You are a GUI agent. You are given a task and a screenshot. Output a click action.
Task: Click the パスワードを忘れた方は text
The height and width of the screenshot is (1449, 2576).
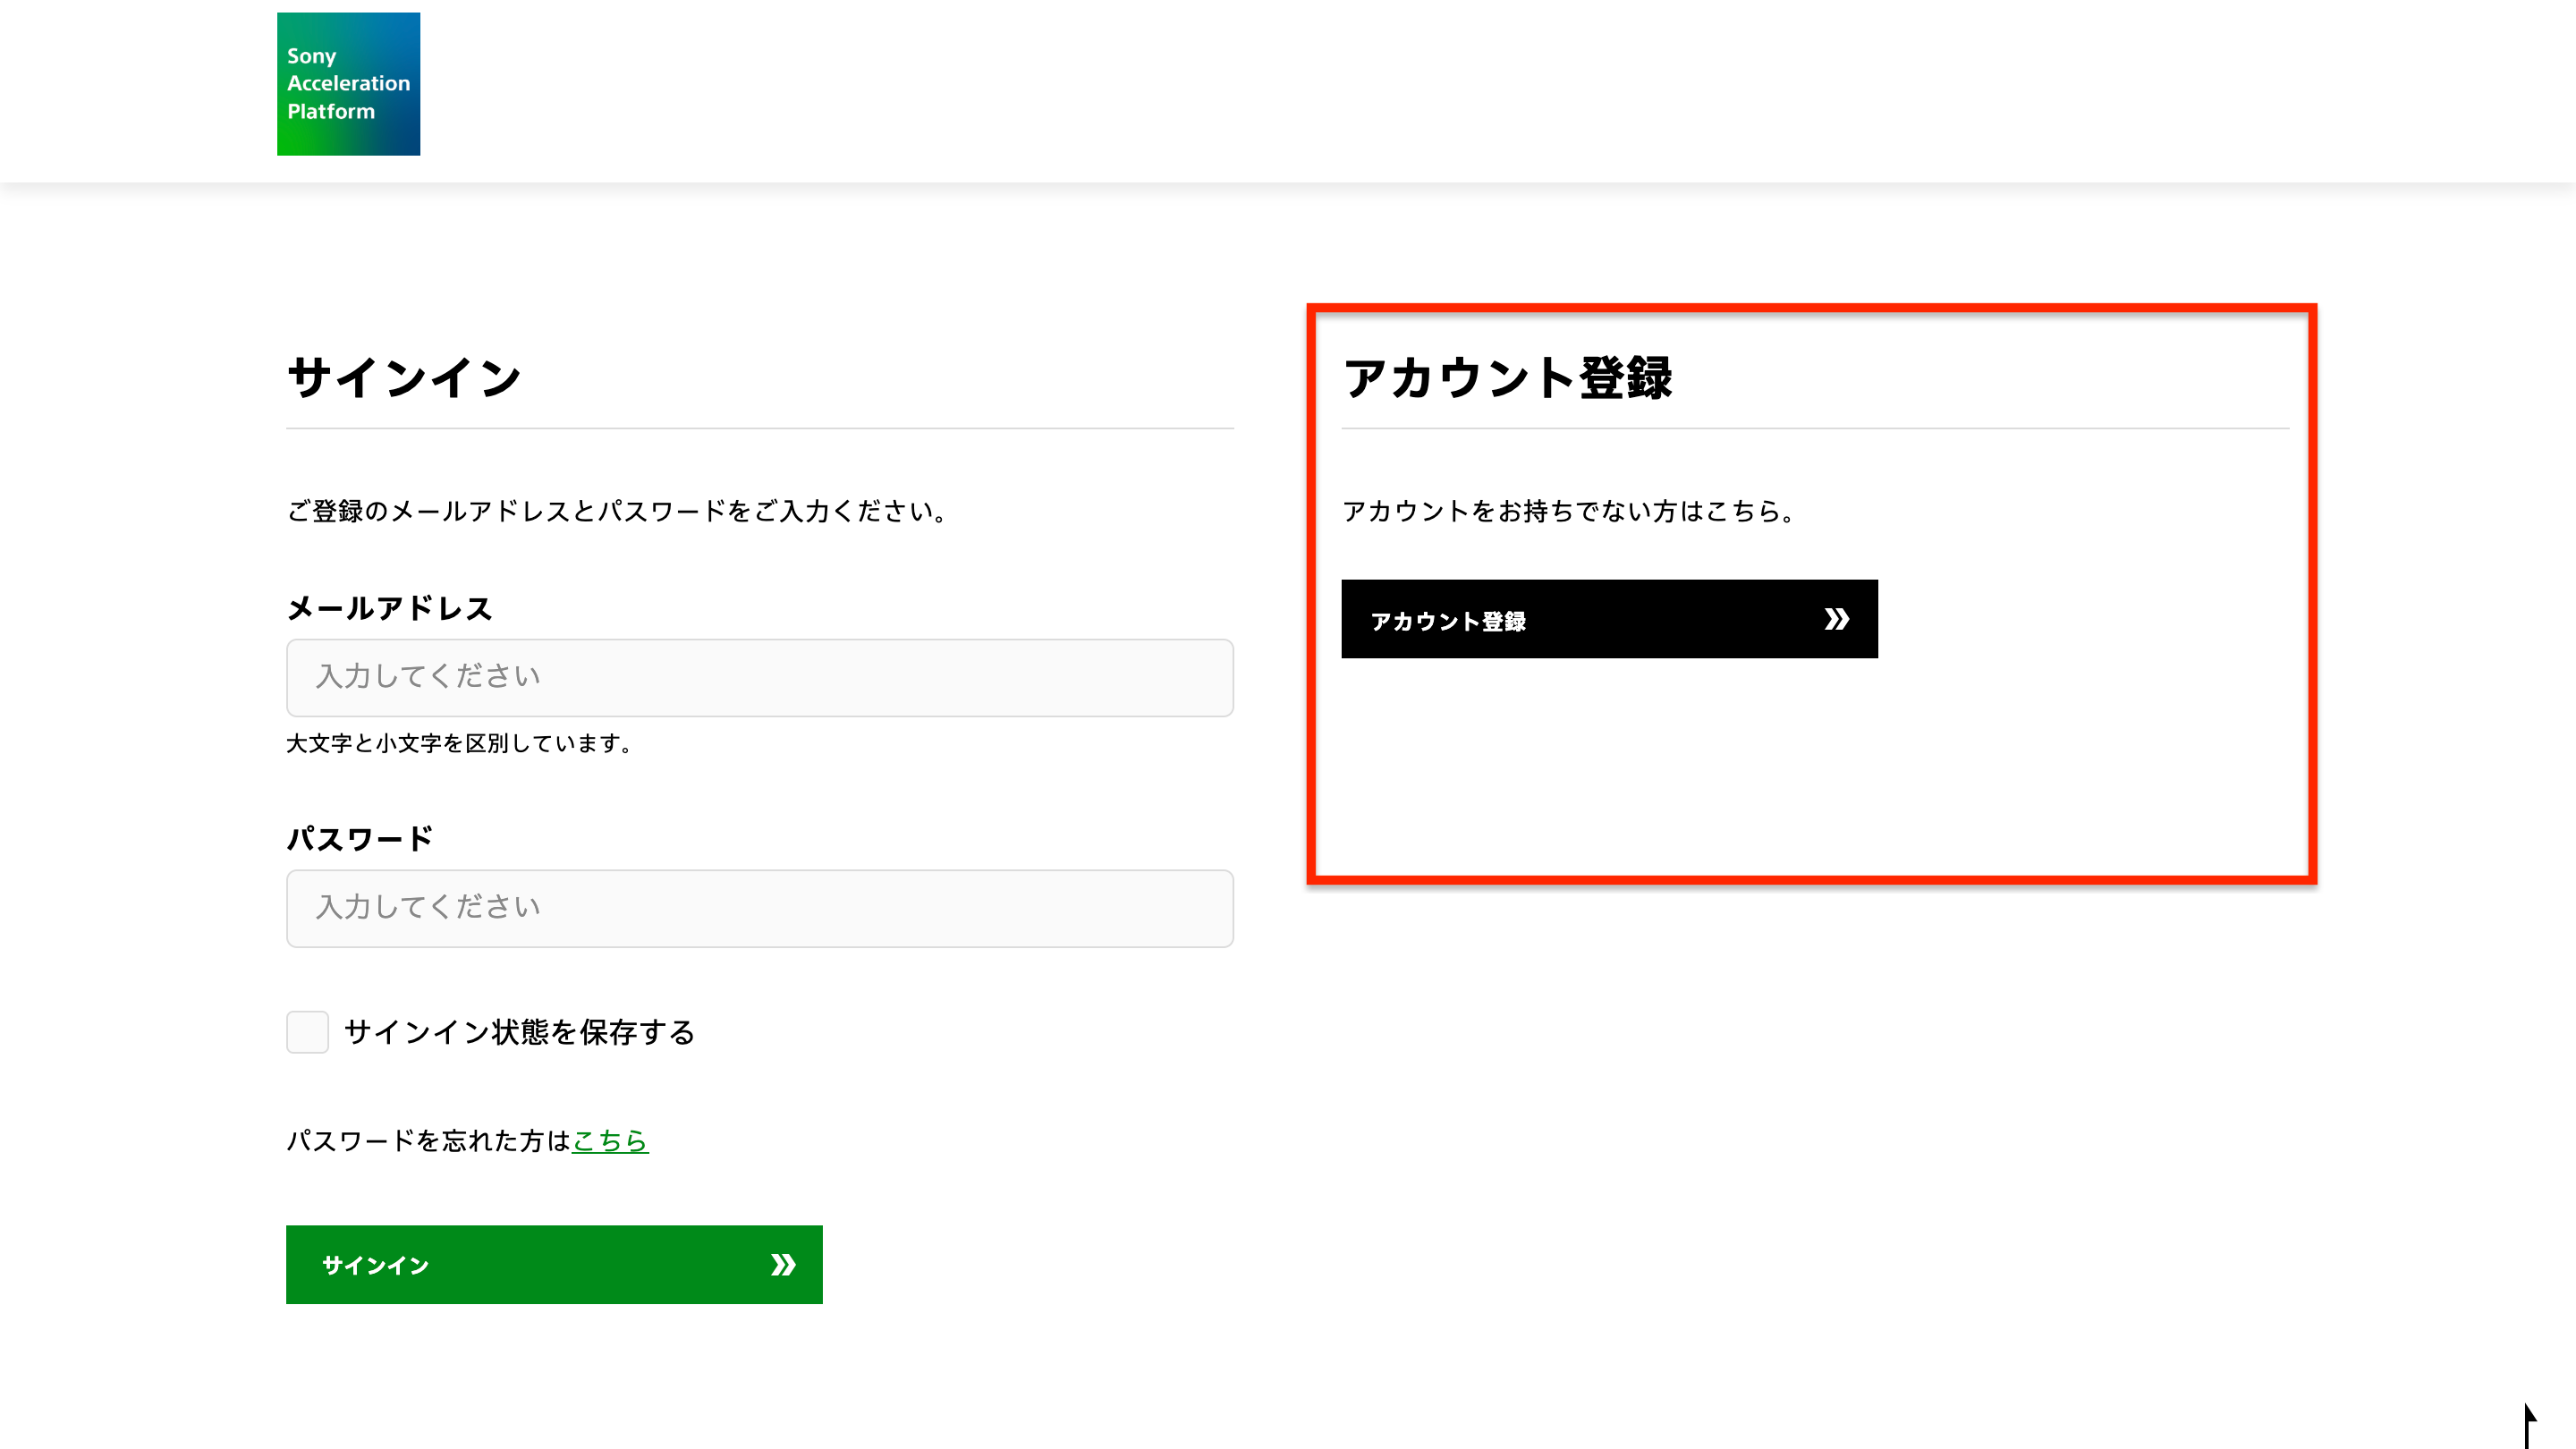pos(428,1141)
